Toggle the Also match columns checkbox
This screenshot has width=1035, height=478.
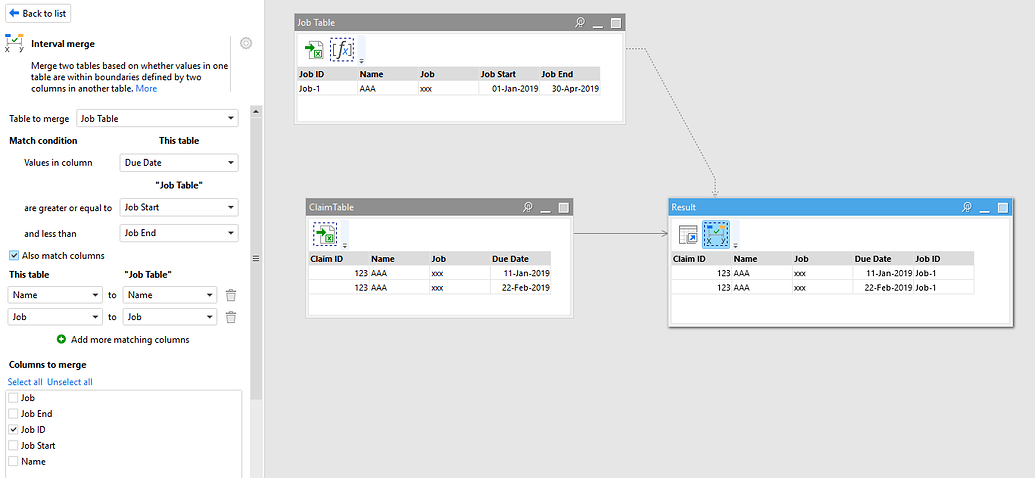point(14,256)
